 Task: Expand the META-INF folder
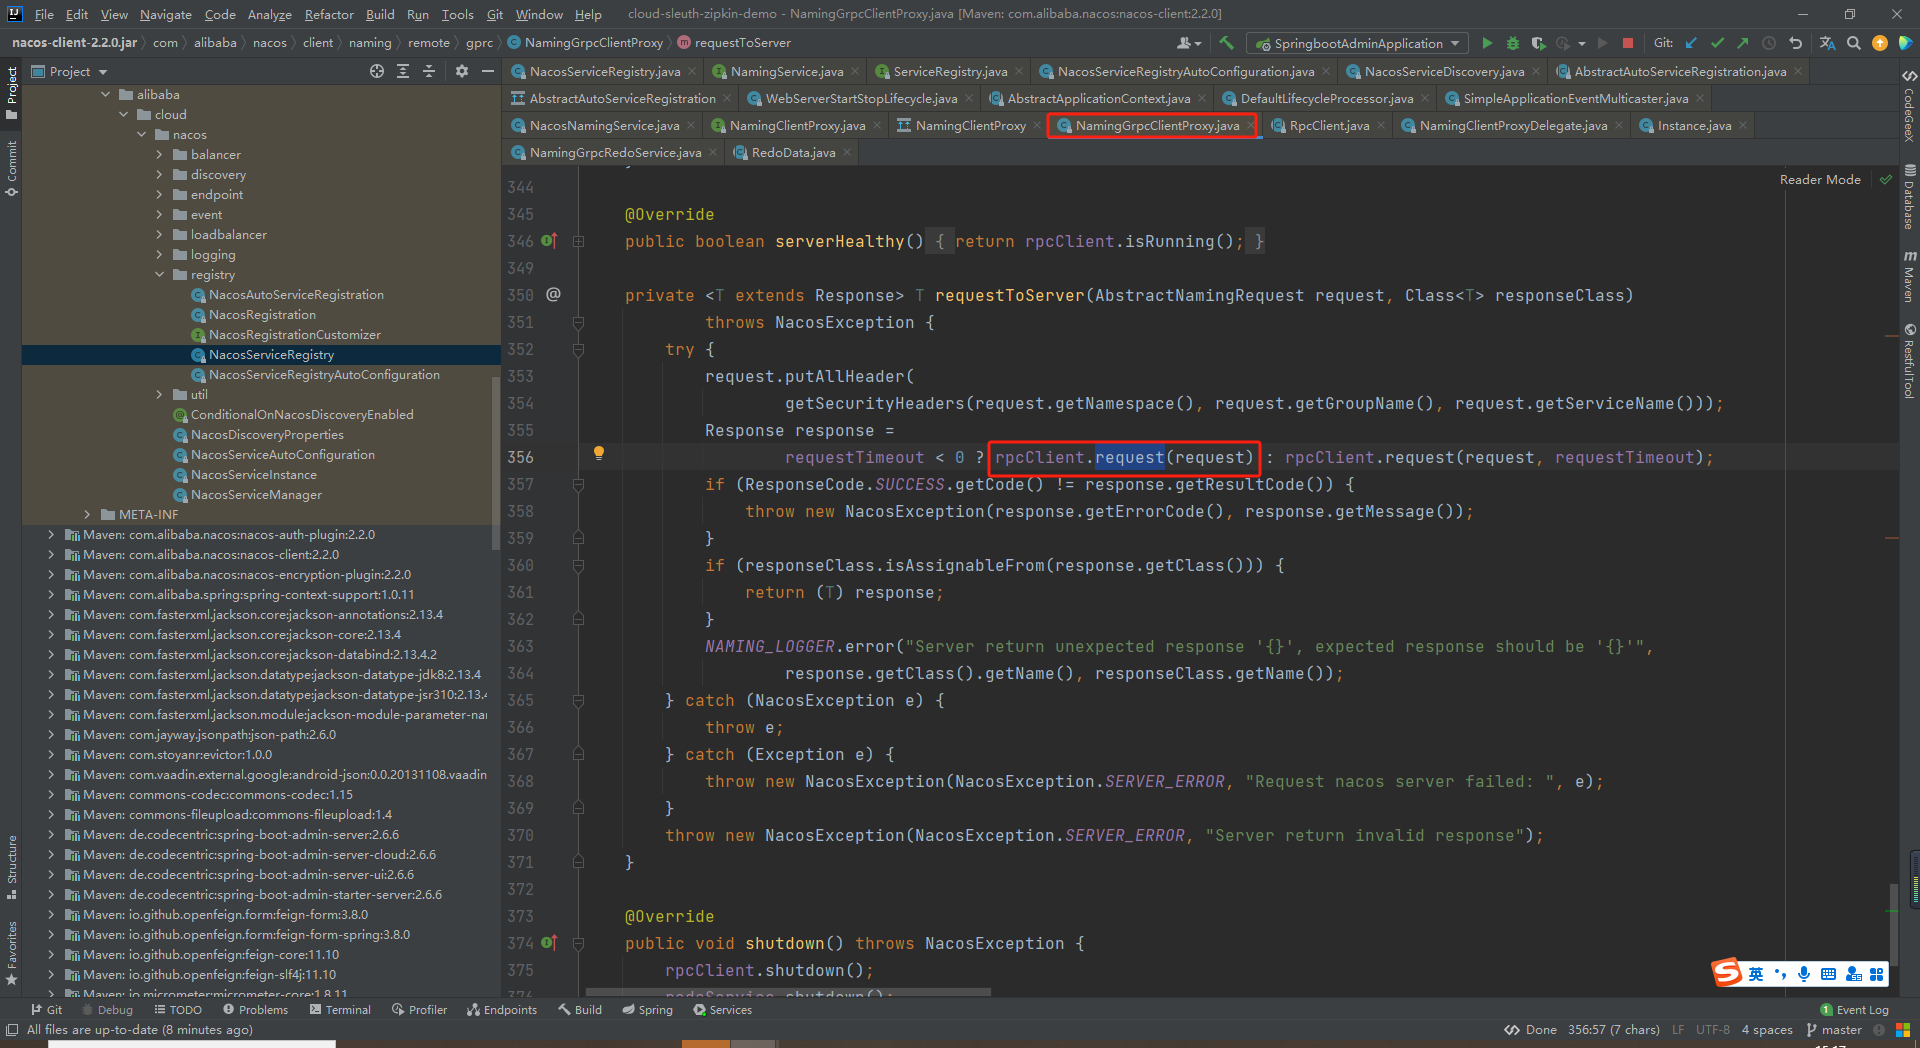pyautogui.click(x=87, y=515)
